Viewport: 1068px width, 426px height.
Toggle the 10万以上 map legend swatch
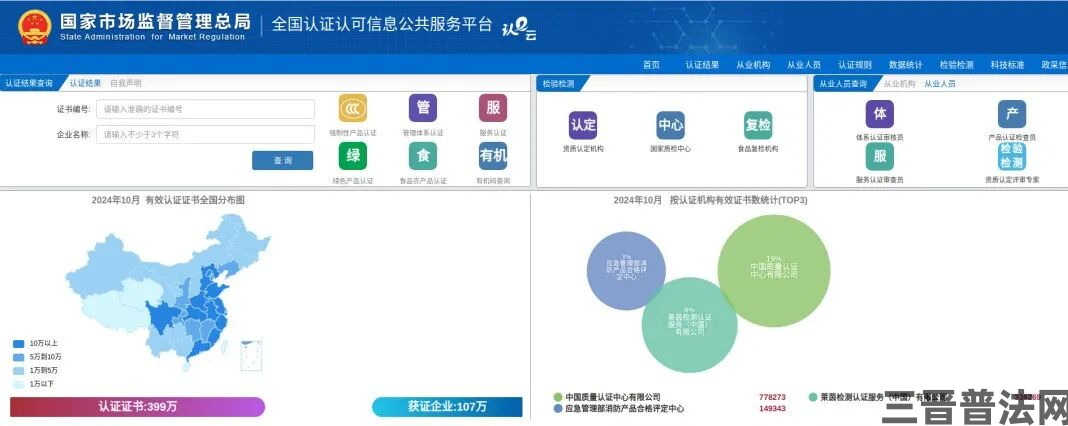[x=19, y=344]
